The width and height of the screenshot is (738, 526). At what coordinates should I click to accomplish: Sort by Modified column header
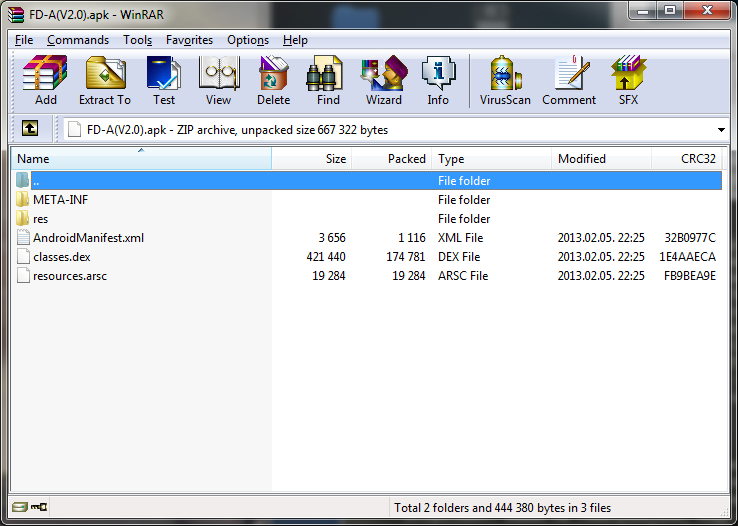point(602,159)
